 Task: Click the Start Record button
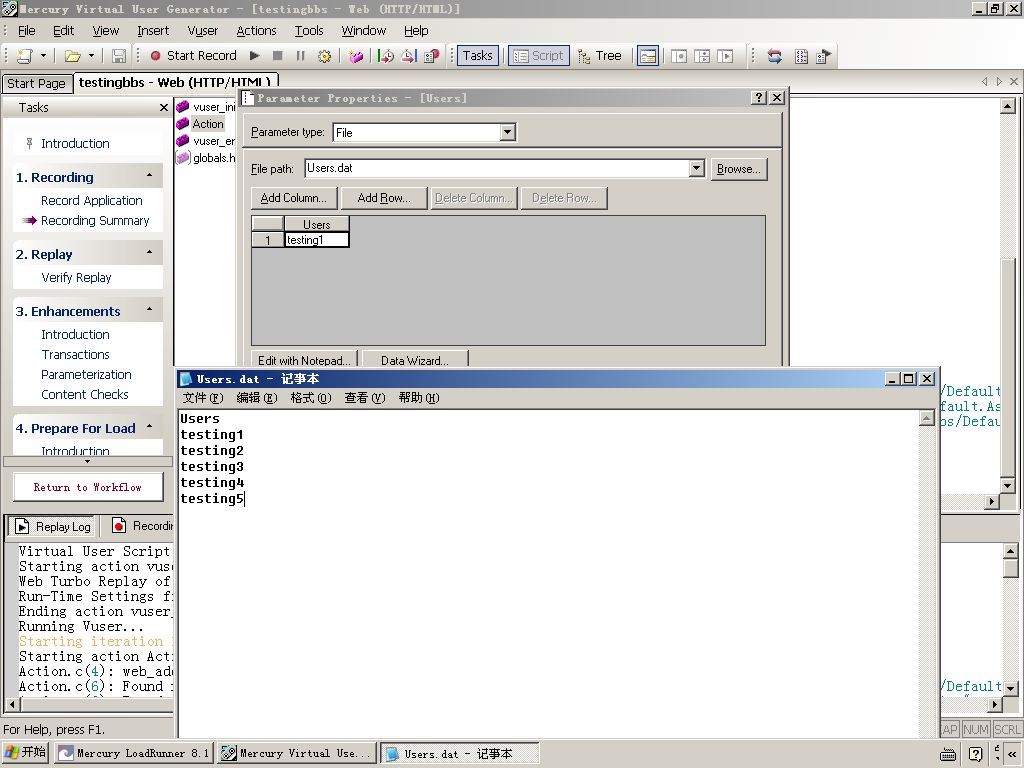pos(193,56)
